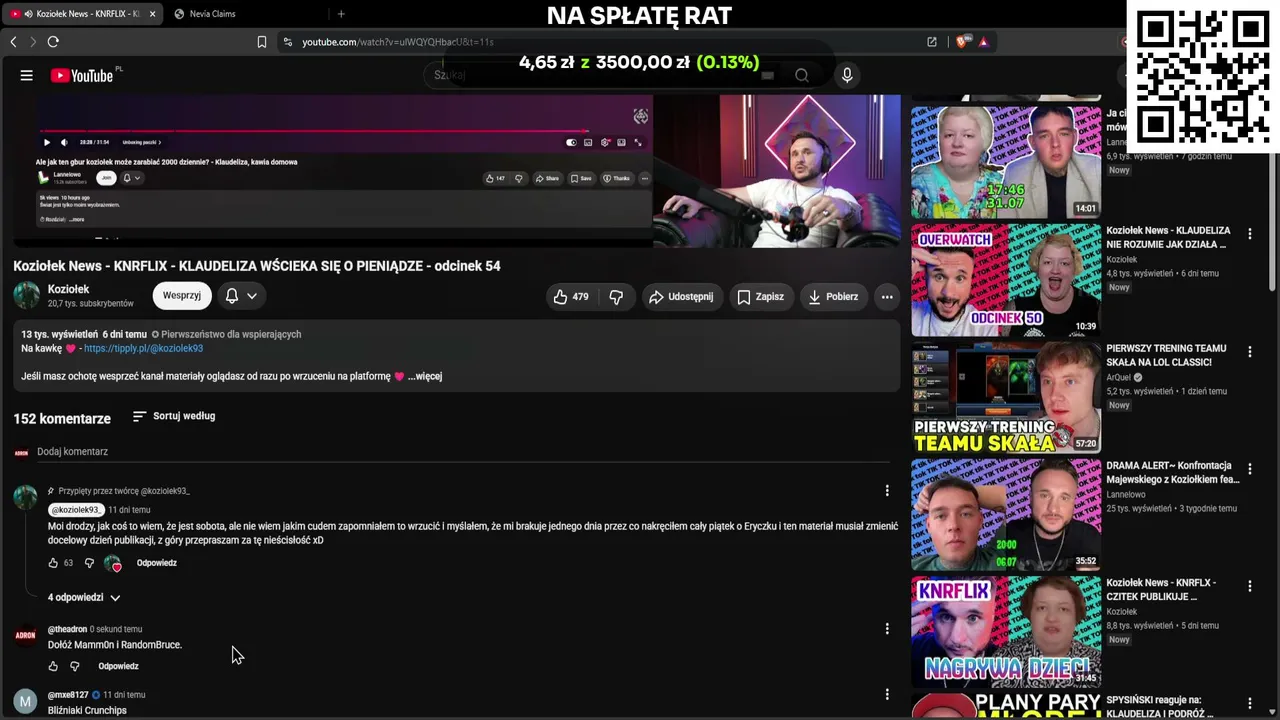1280x720 pixels.
Task: Like the pinned comment with 63 likes
Action: (53, 563)
